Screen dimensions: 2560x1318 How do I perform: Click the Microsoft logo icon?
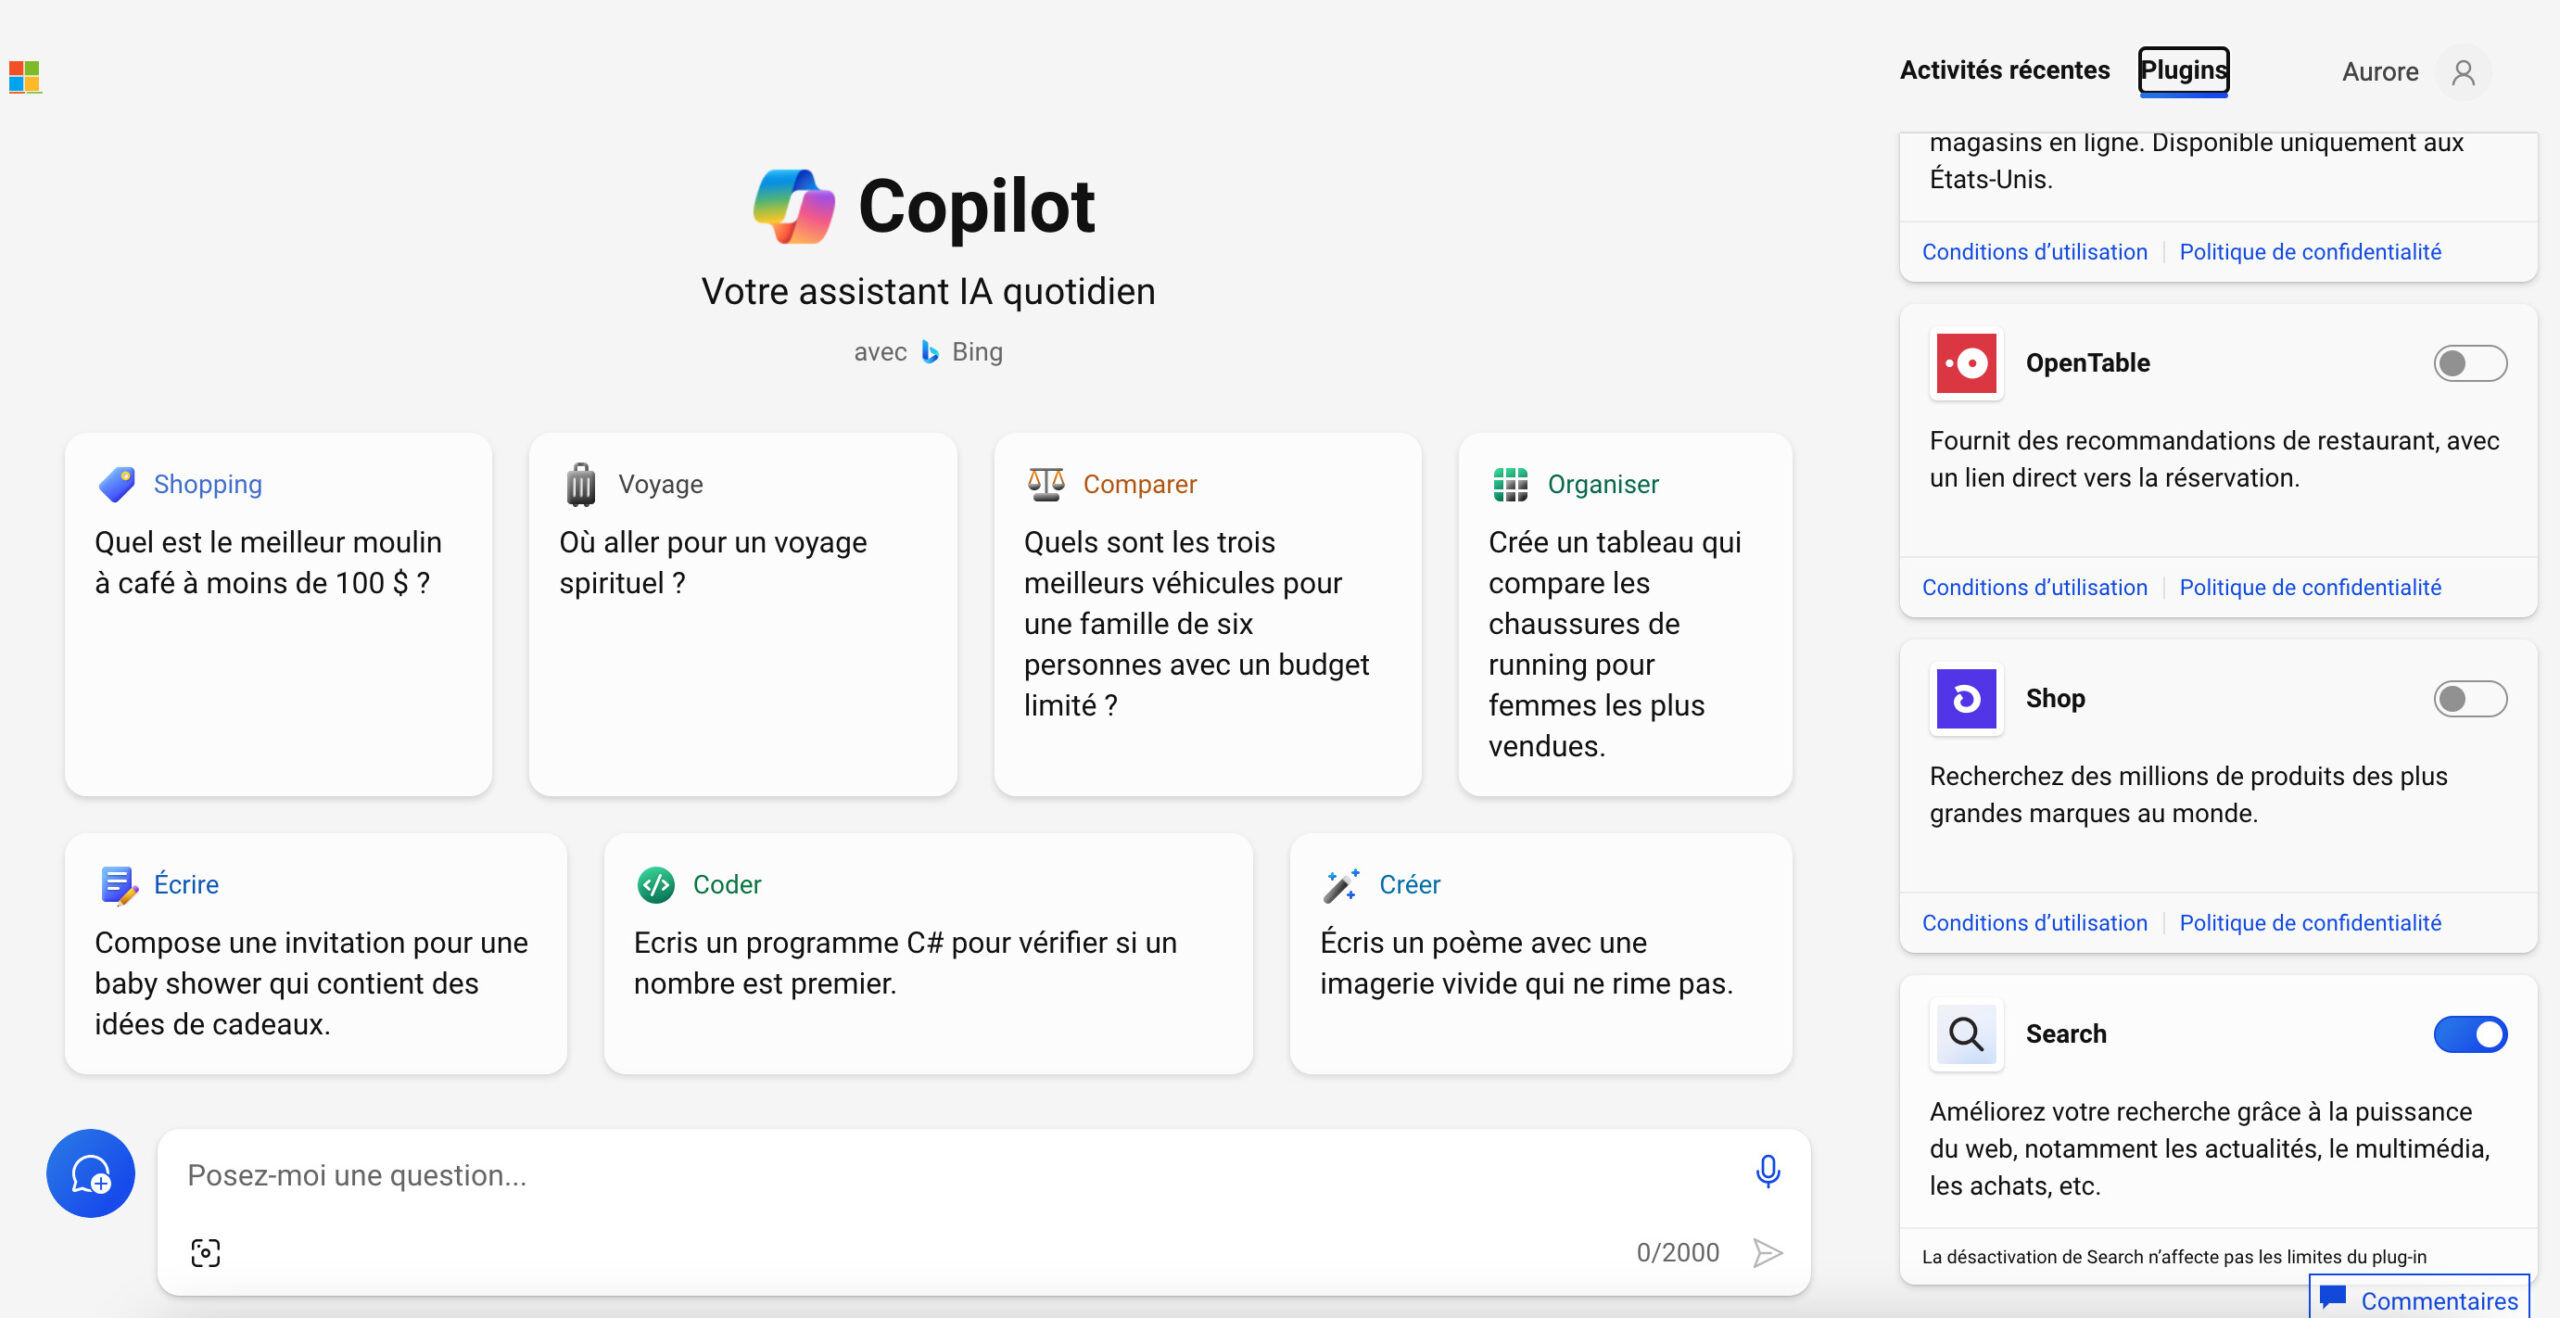tap(24, 76)
